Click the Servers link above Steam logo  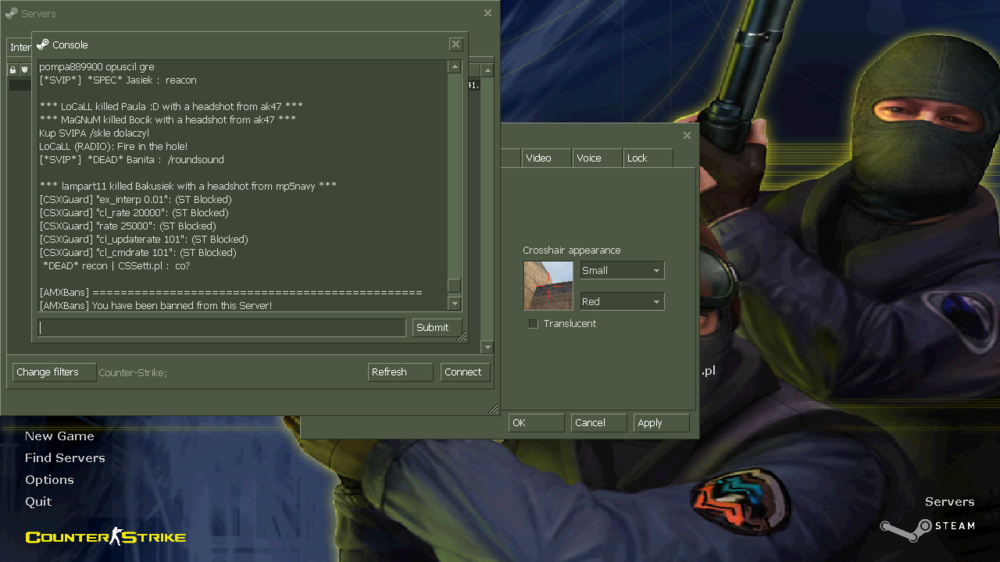[x=950, y=502]
